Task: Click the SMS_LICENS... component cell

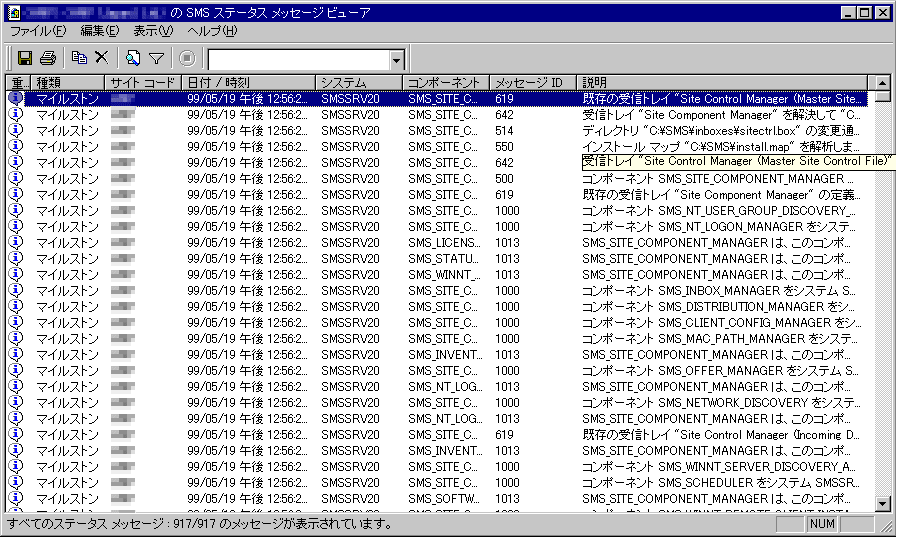Action: [x=444, y=243]
